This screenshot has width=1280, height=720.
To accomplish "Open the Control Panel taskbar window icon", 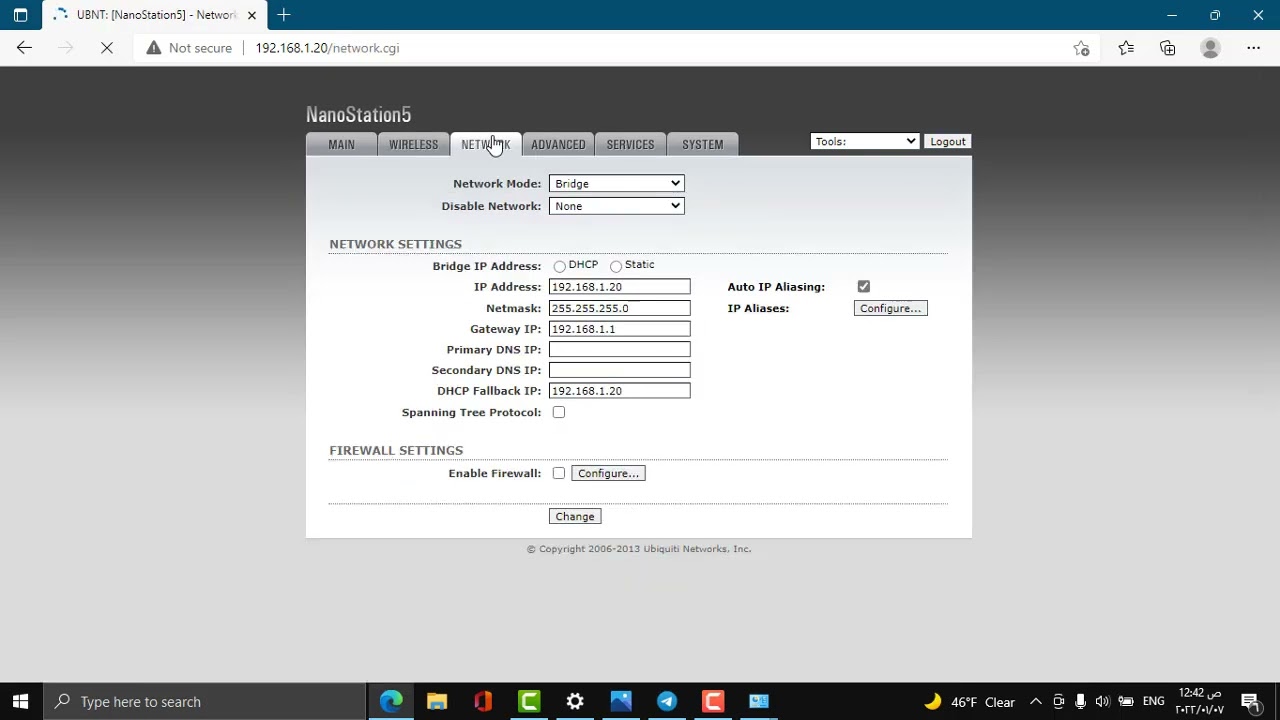I will [x=759, y=701].
